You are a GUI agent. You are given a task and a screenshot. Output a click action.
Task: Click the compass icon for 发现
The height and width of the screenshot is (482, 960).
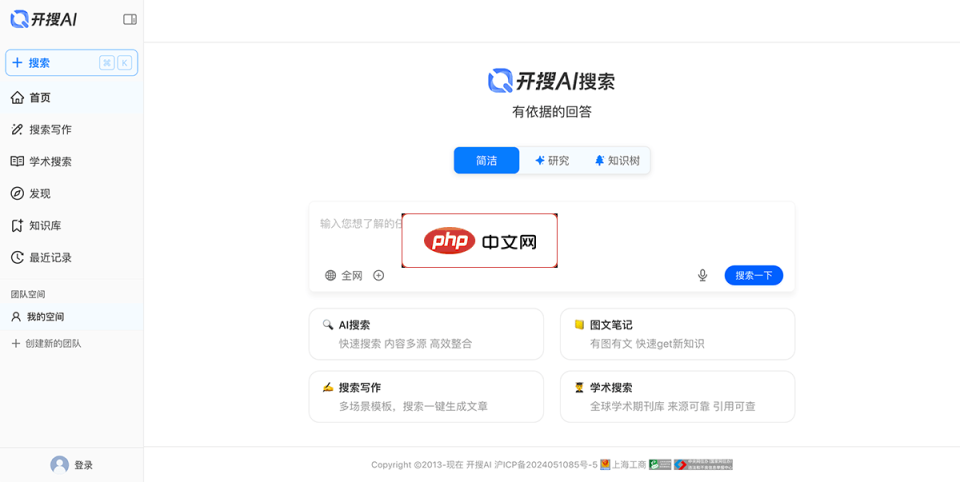tap(17, 194)
